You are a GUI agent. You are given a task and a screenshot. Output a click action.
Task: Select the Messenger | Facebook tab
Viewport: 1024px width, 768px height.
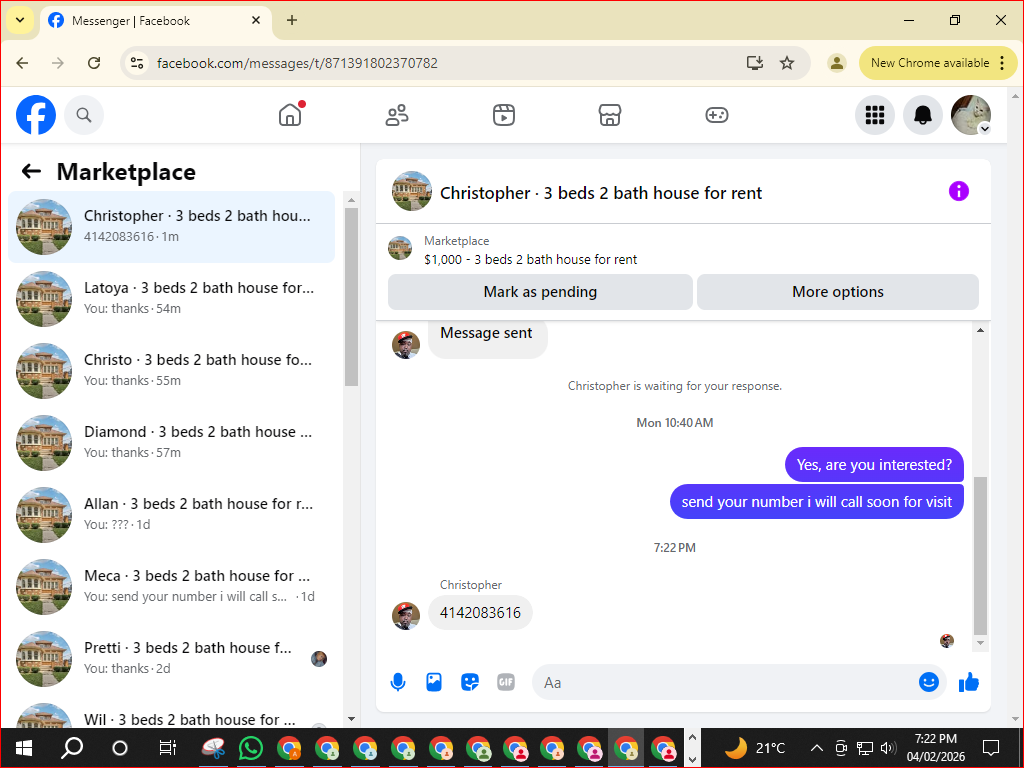point(157,21)
